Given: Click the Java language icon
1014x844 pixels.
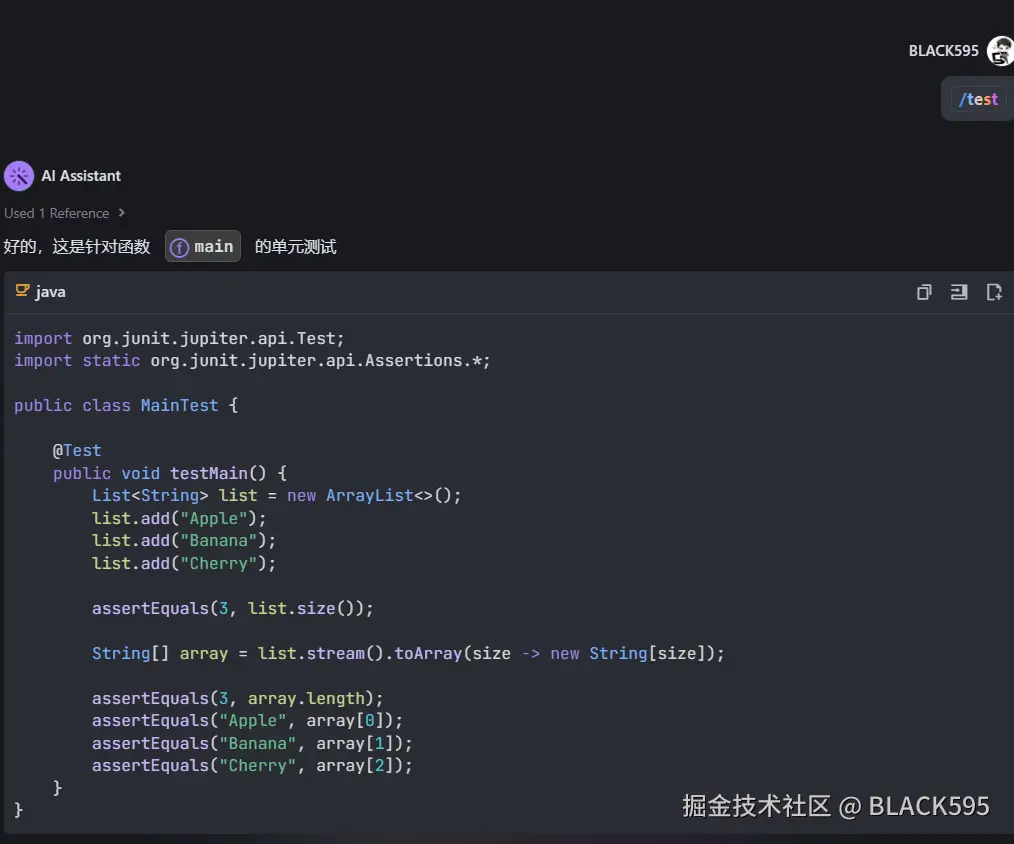Looking at the screenshot, I should click(x=23, y=291).
